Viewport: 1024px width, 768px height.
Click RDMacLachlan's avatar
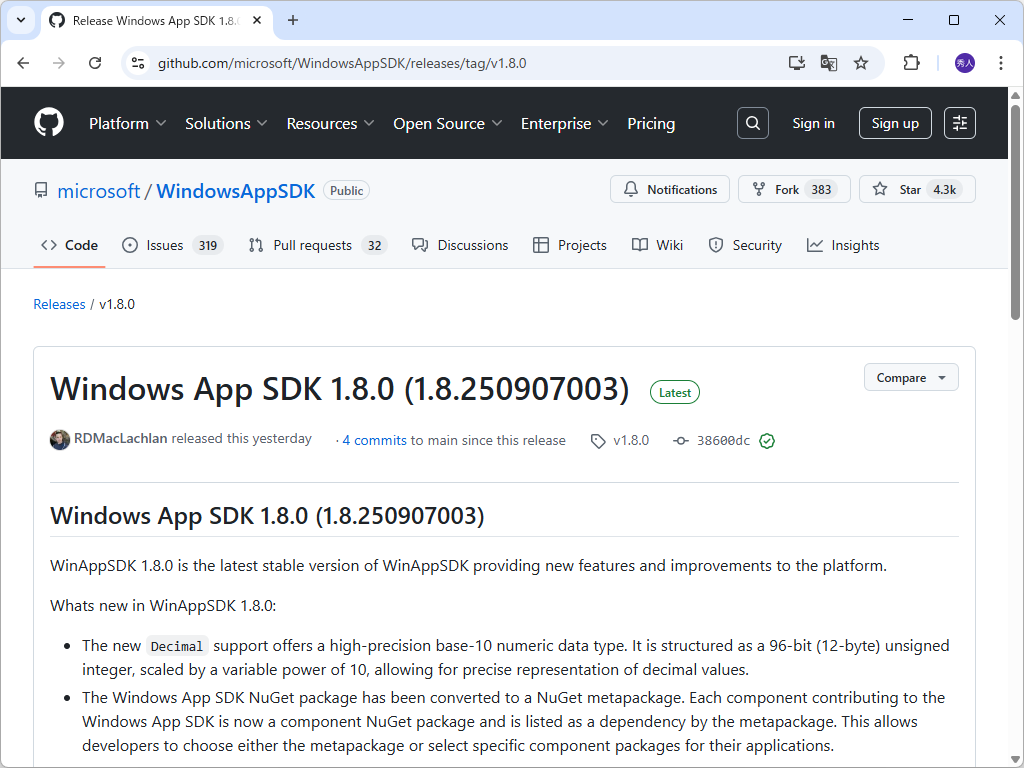59,439
